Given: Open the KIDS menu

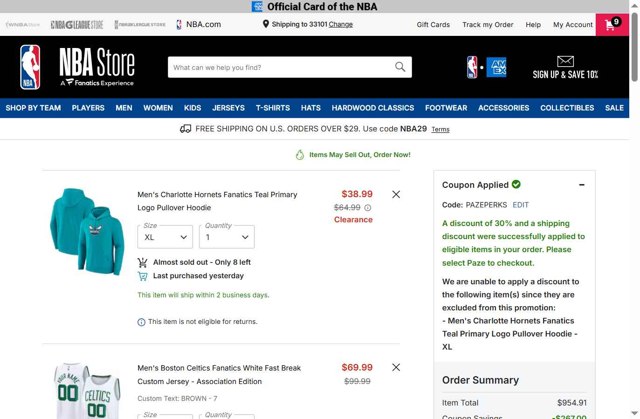Looking at the screenshot, I should tap(192, 108).
